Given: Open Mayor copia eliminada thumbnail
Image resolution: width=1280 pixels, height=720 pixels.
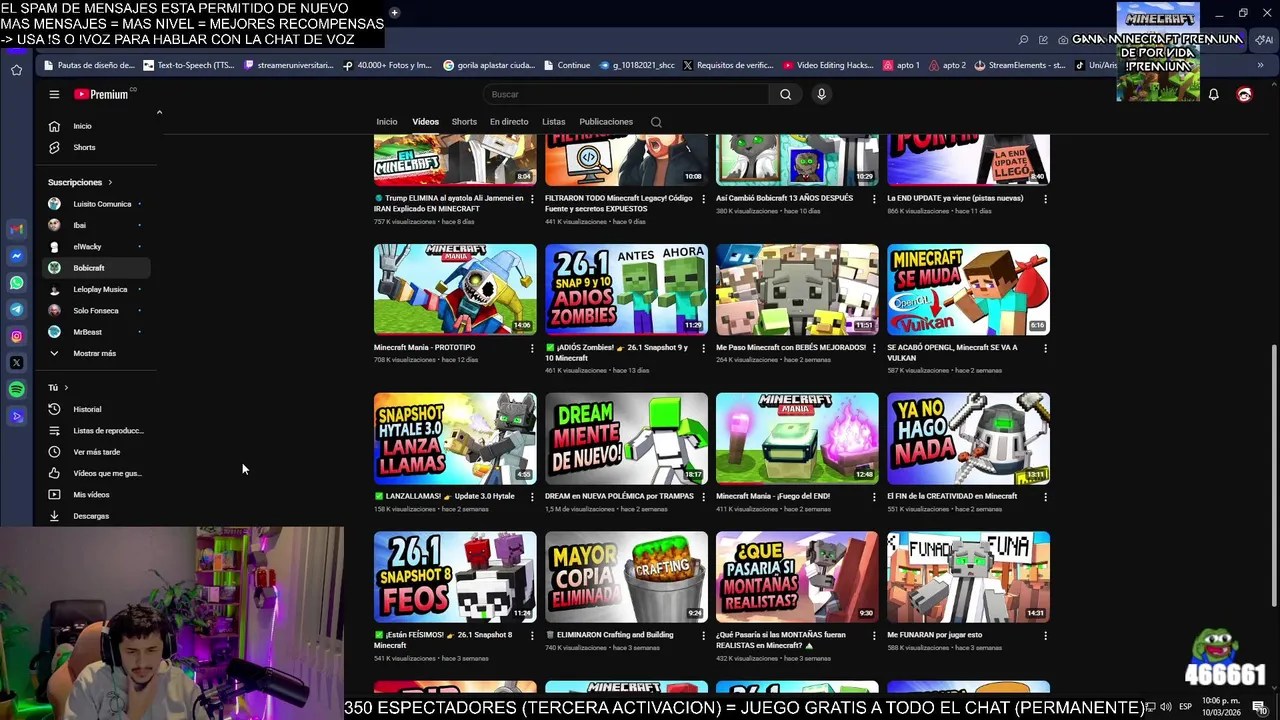Looking at the screenshot, I should click(x=626, y=577).
